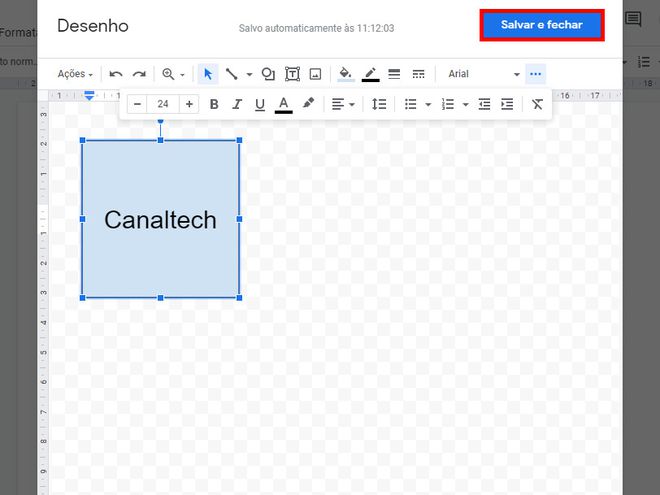Open the text color picker

[x=284, y=104]
